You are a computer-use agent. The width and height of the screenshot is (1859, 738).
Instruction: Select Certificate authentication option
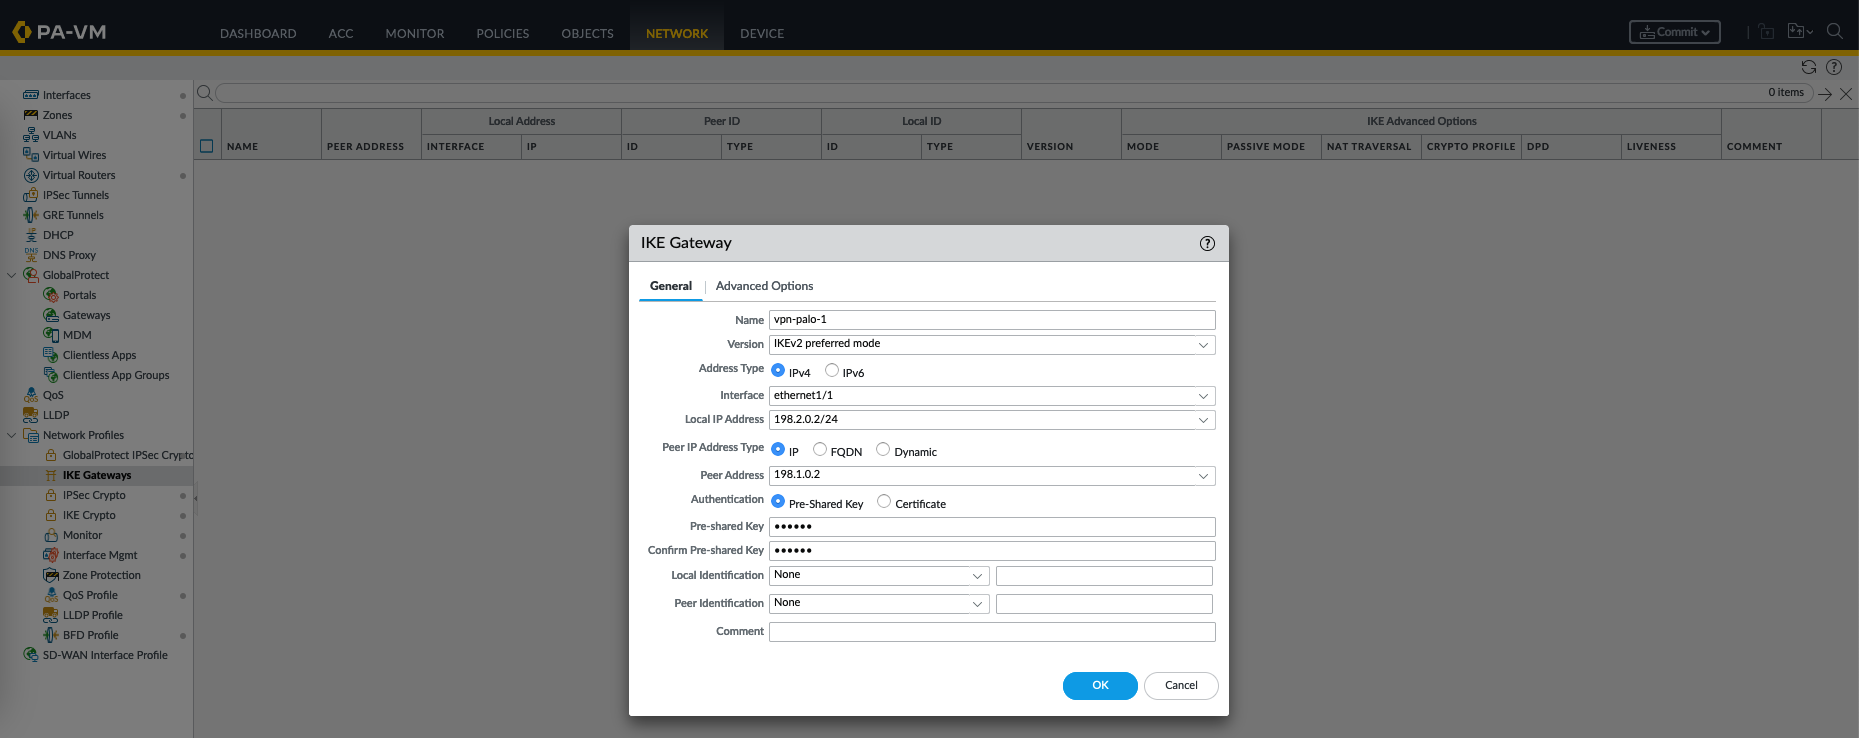884,501
